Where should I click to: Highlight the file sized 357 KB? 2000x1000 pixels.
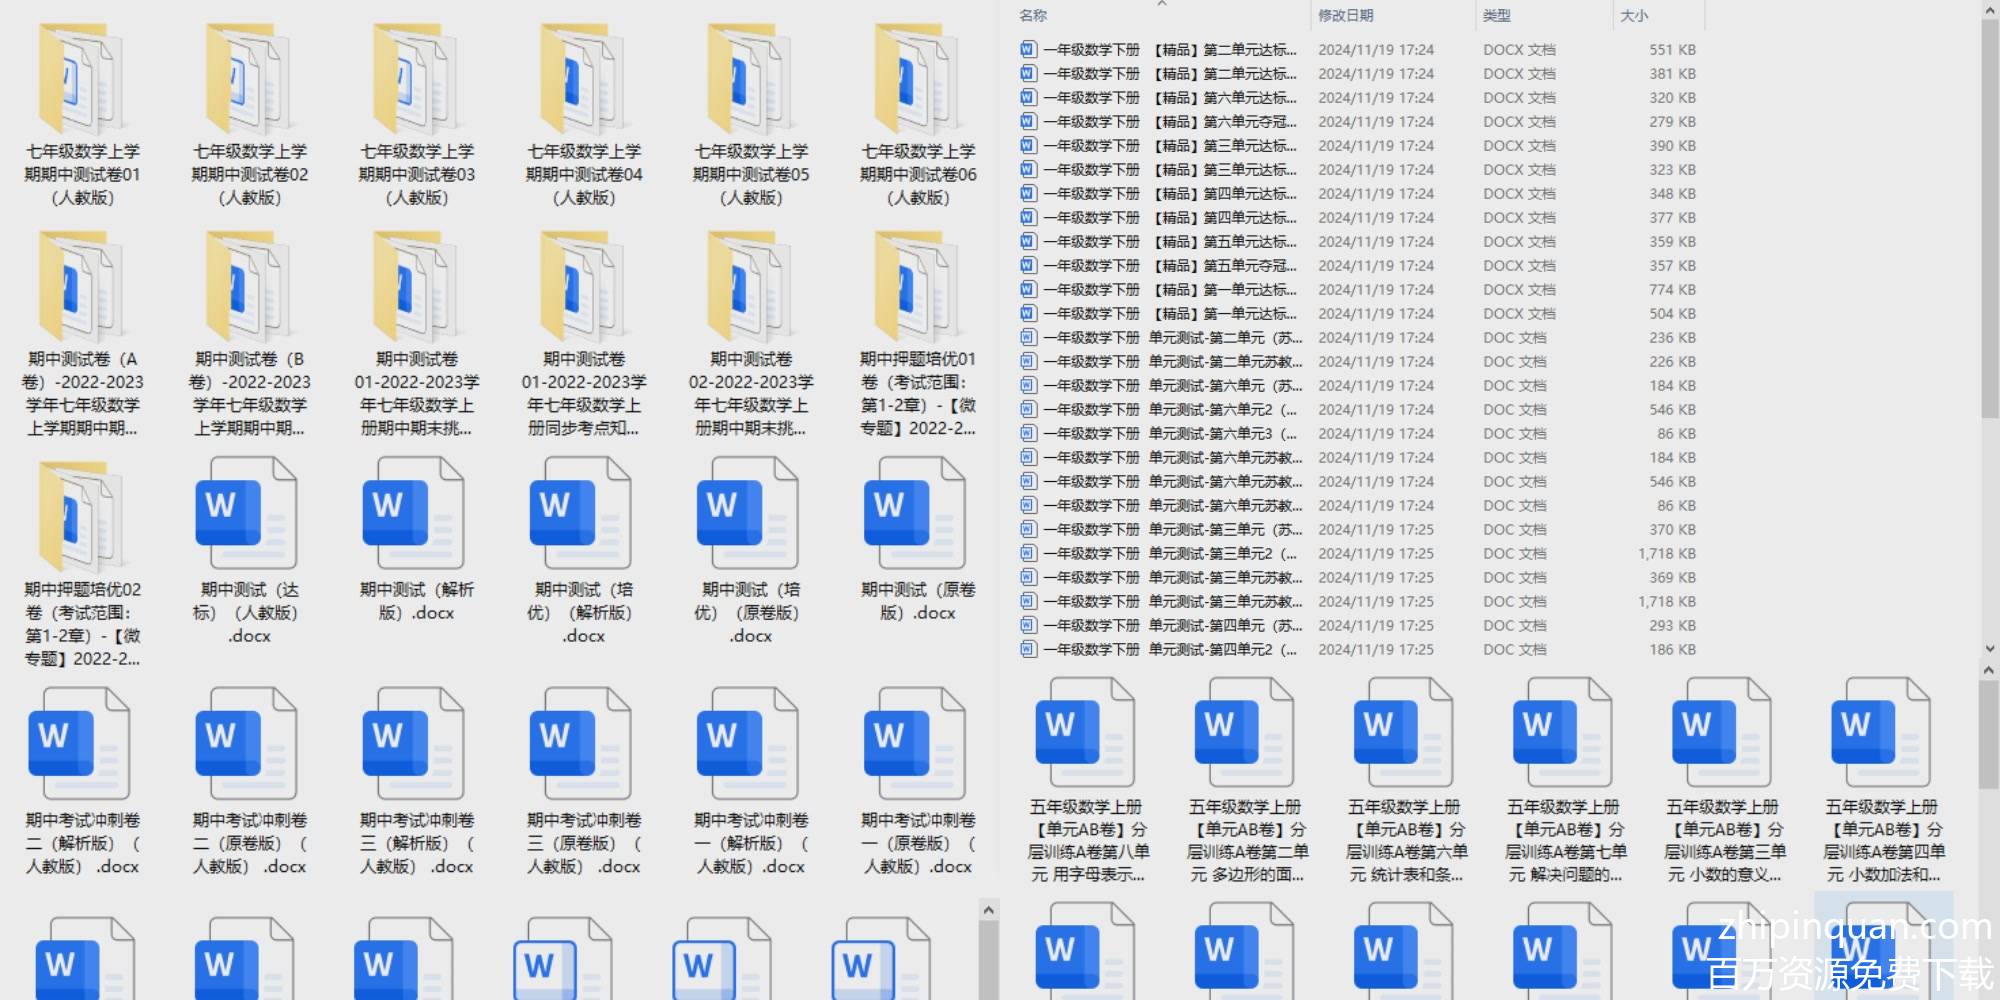(x=1358, y=266)
